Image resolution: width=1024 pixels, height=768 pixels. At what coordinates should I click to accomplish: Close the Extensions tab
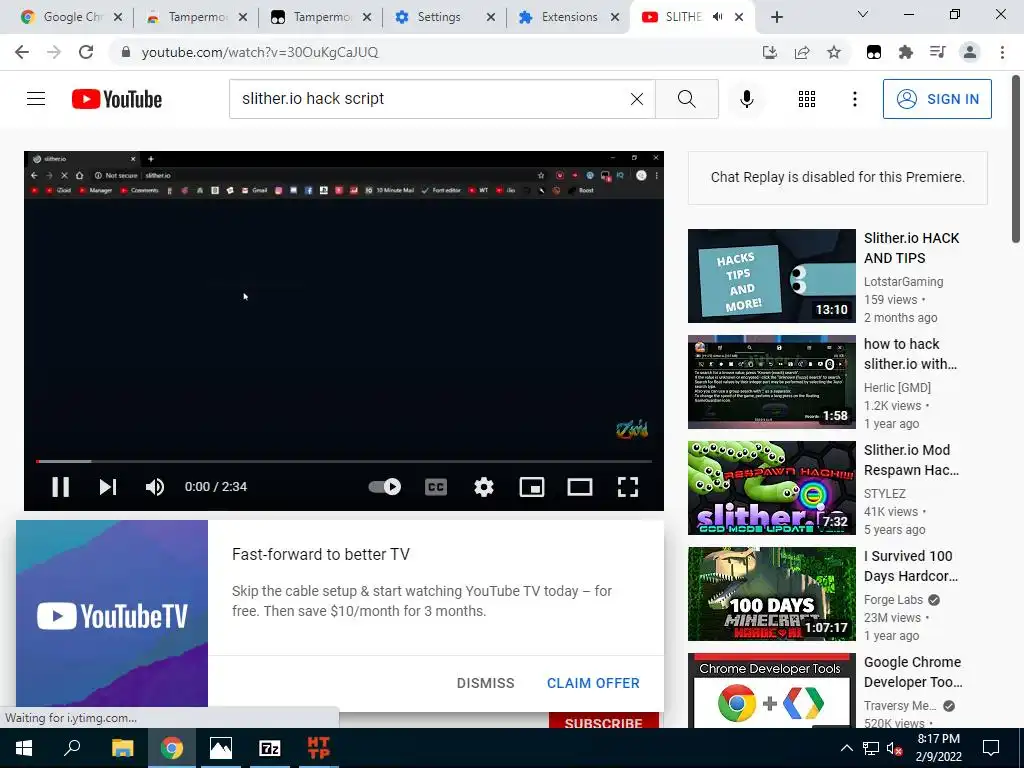click(x=615, y=17)
